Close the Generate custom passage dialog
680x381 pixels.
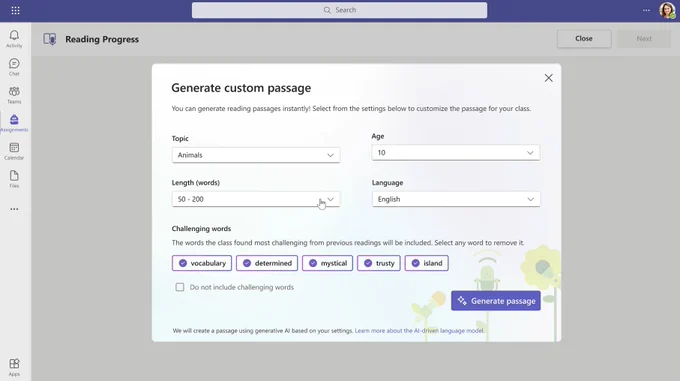[549, 78]
